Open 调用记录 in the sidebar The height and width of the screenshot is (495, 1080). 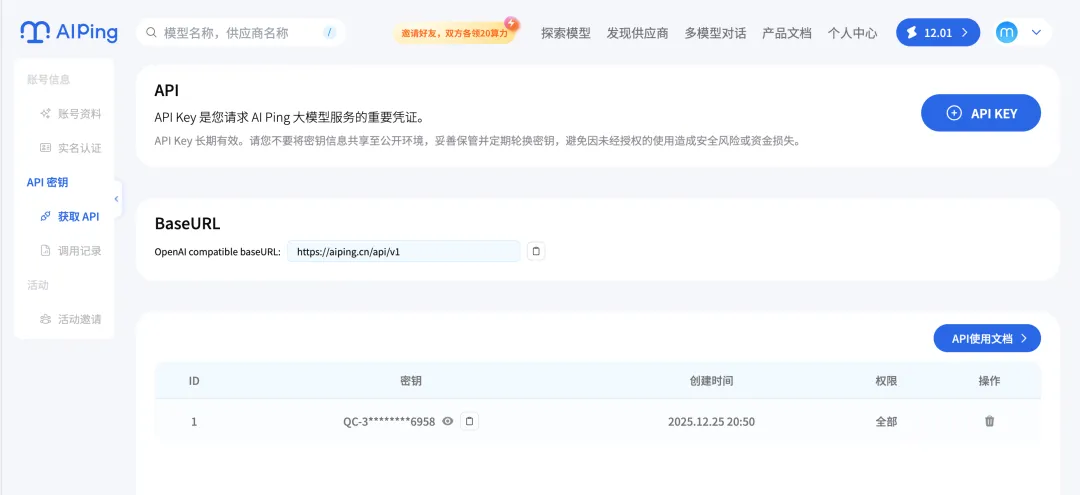tap(71, 251)
